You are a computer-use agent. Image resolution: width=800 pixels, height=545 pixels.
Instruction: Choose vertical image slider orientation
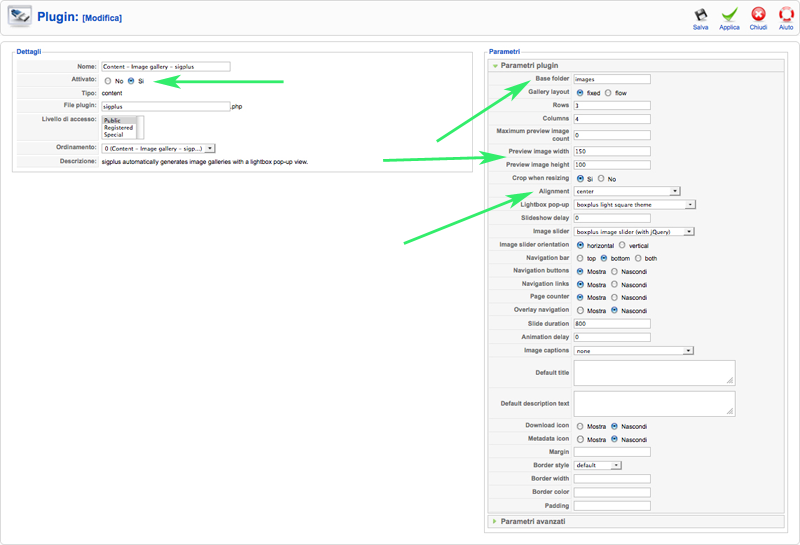coord(622,245)
